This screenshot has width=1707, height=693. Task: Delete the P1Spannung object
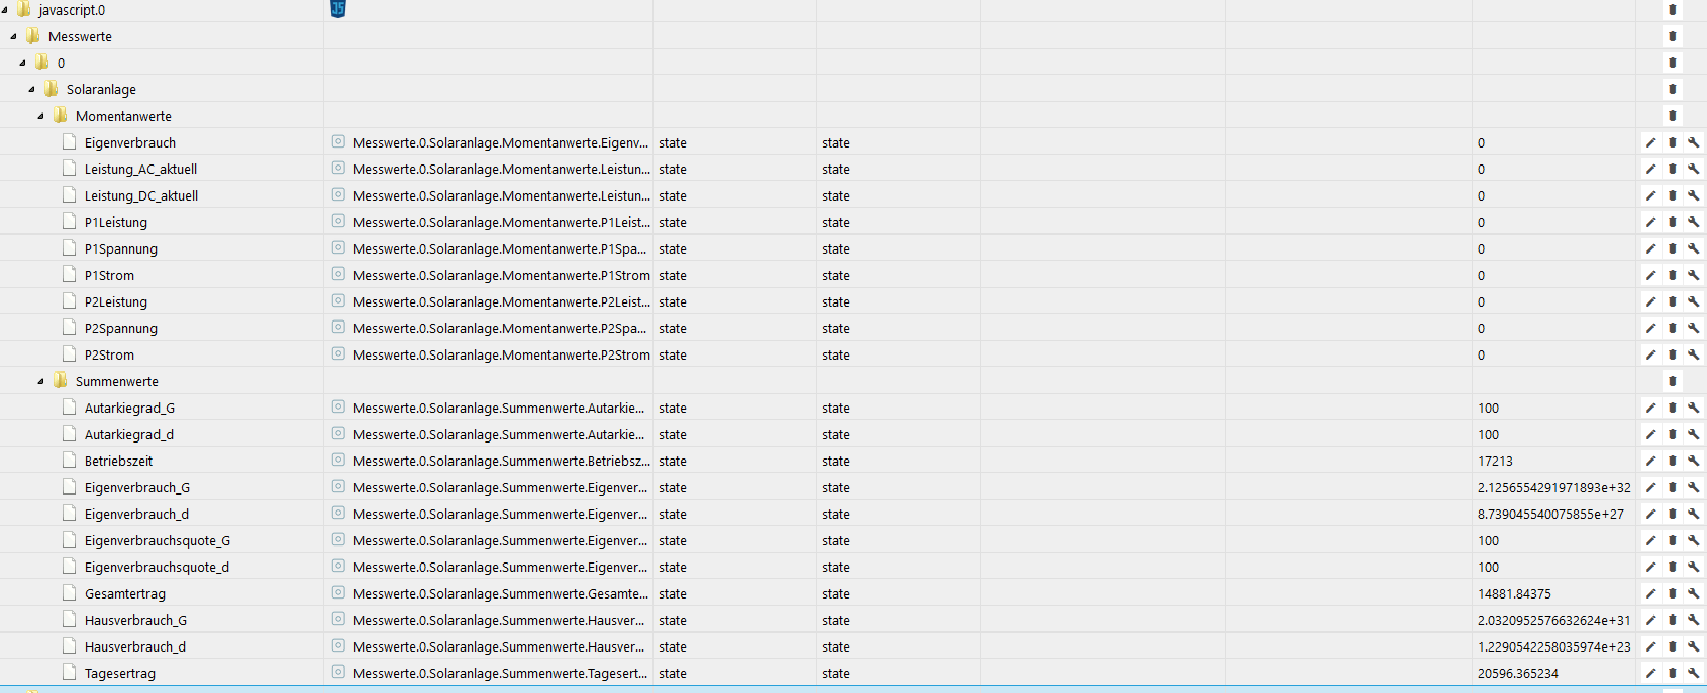[1672, 249]
